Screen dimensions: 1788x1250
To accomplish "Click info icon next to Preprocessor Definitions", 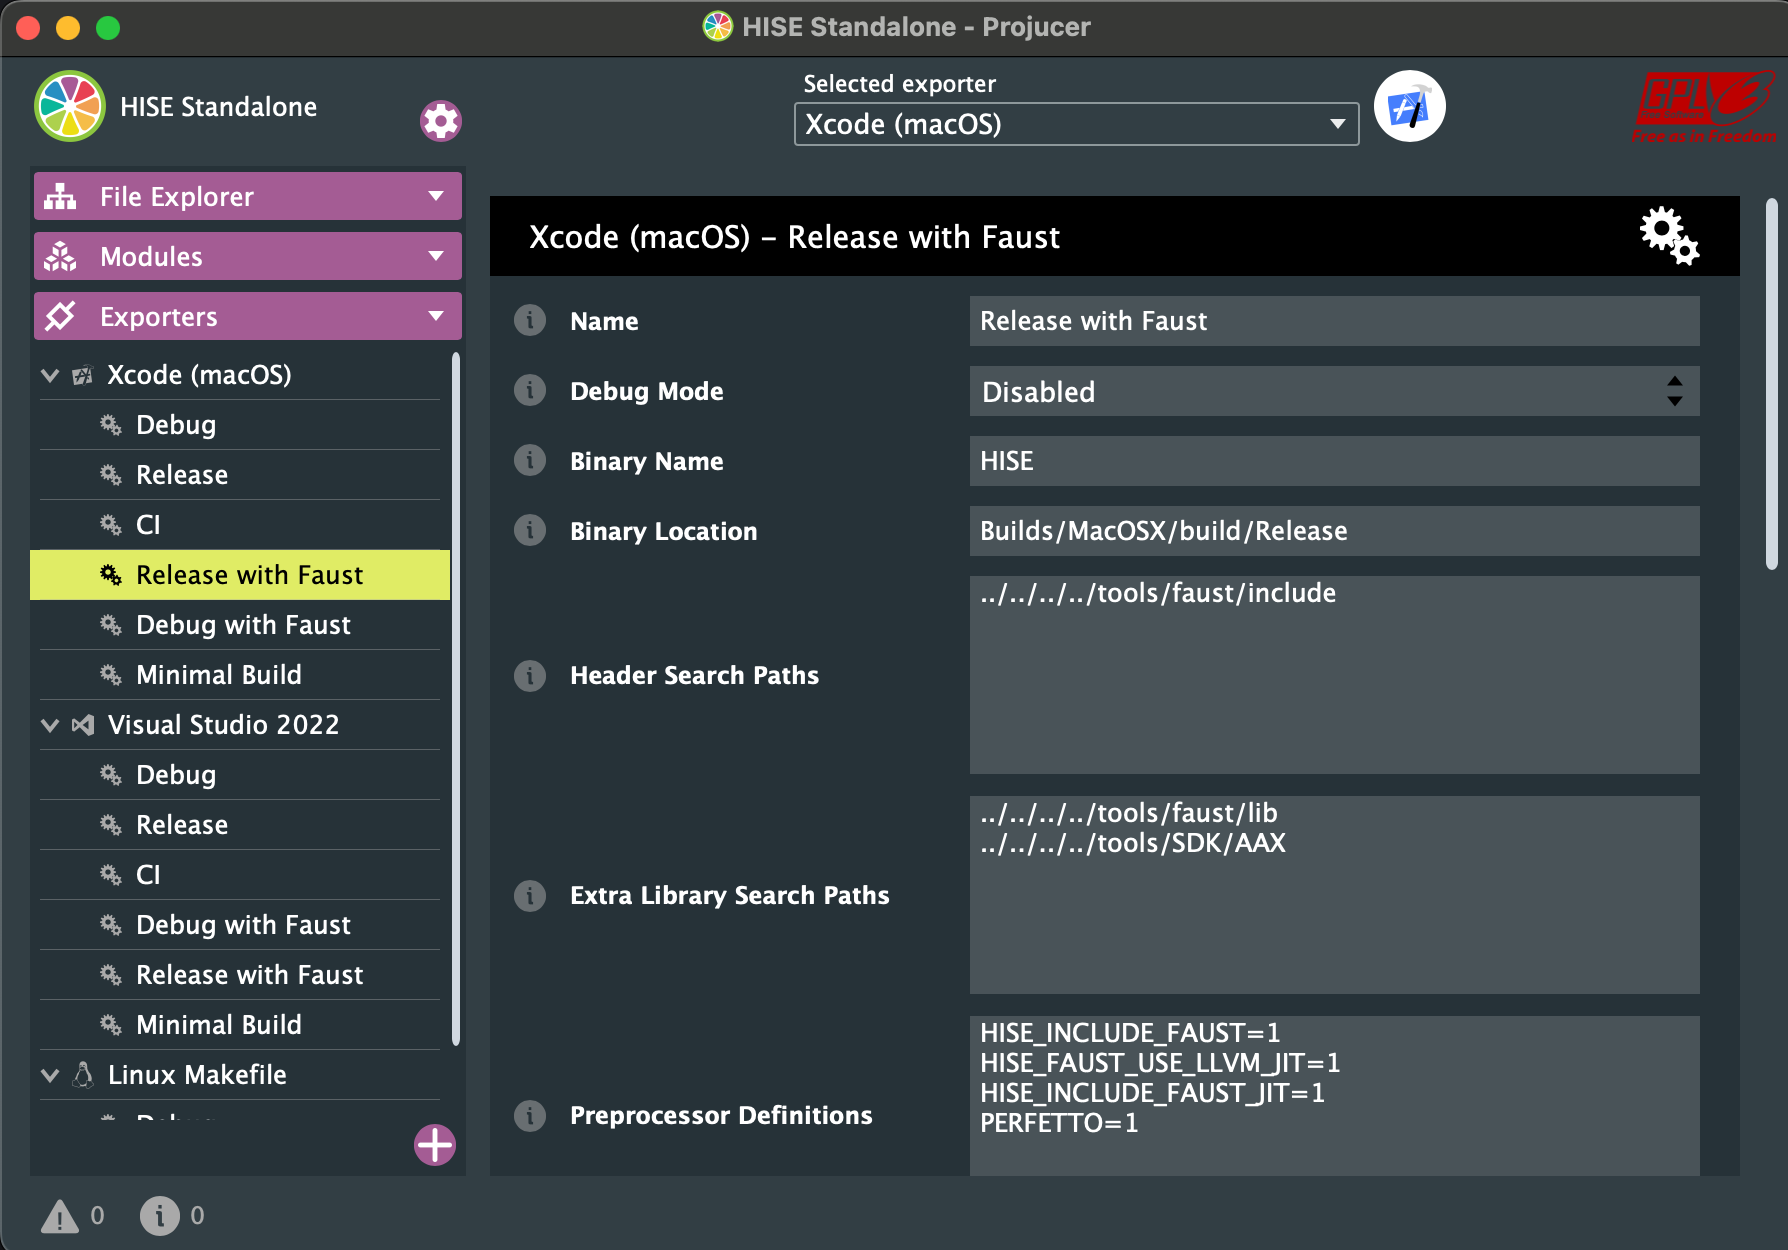I will click(x=530, y=1115).
